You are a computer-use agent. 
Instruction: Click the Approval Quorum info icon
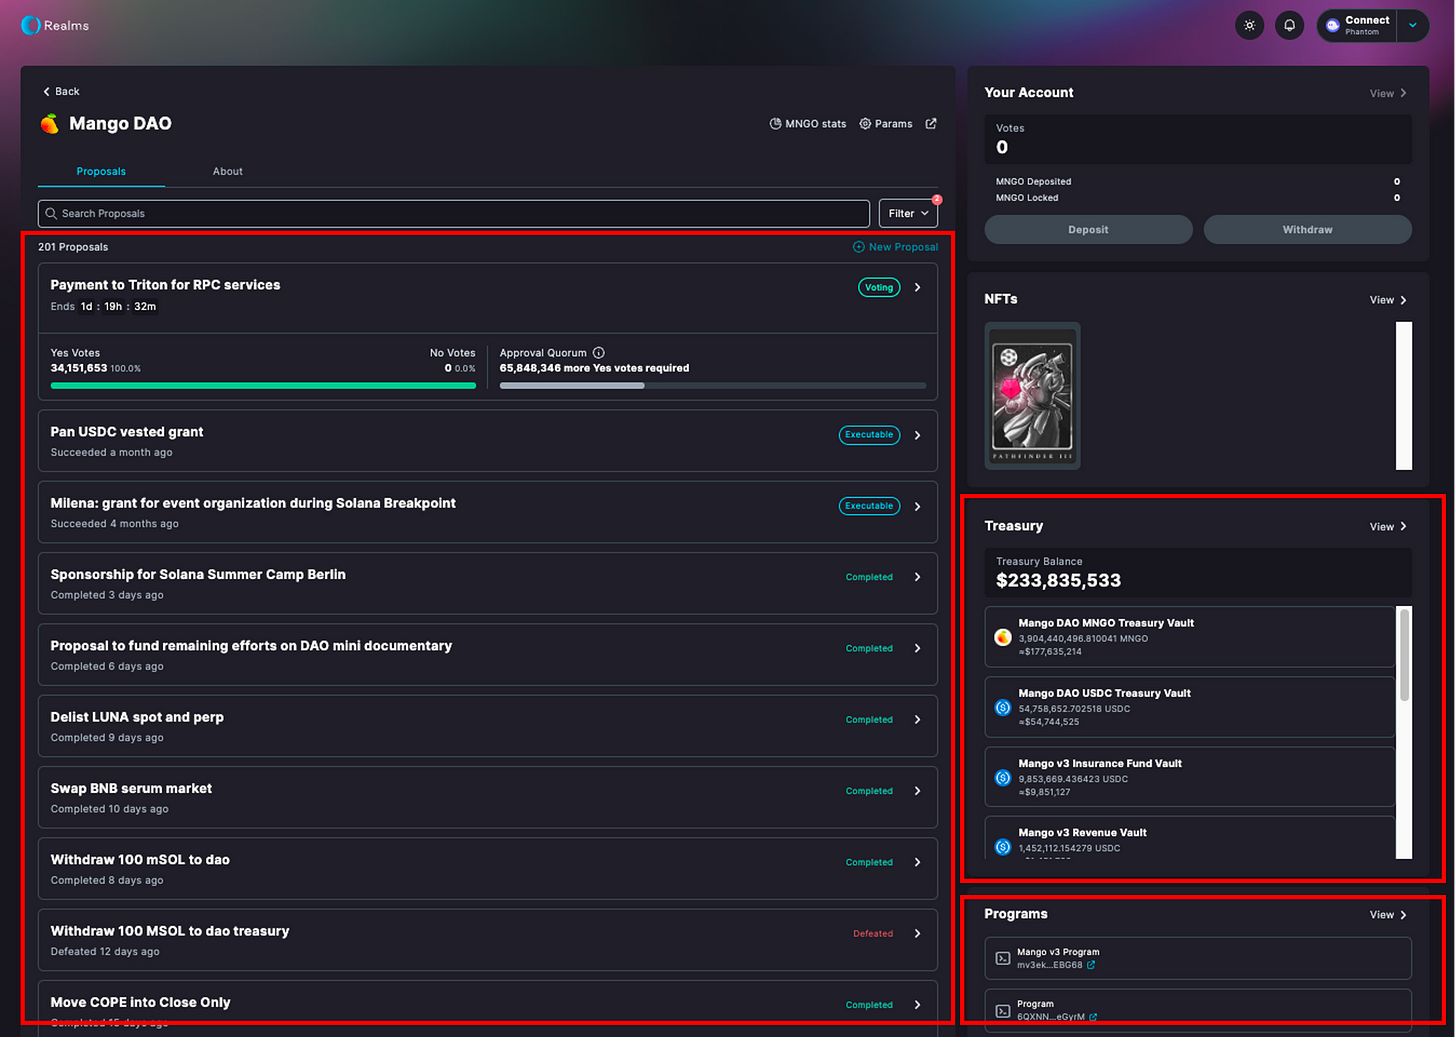[599, 353]
